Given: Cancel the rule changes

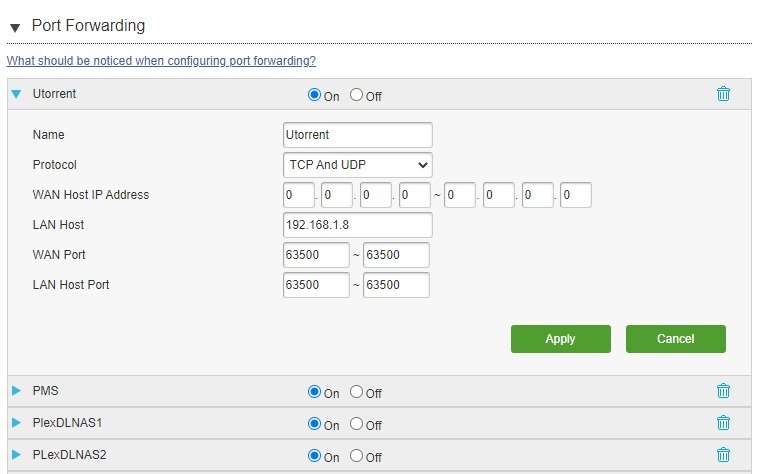Looking at the screenshot, I should click(x=676, y=339).
